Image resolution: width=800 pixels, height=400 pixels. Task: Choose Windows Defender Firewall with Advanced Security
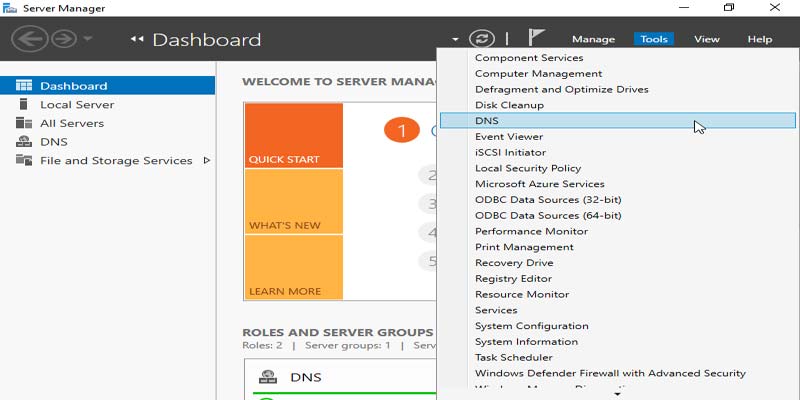[618, 373]
